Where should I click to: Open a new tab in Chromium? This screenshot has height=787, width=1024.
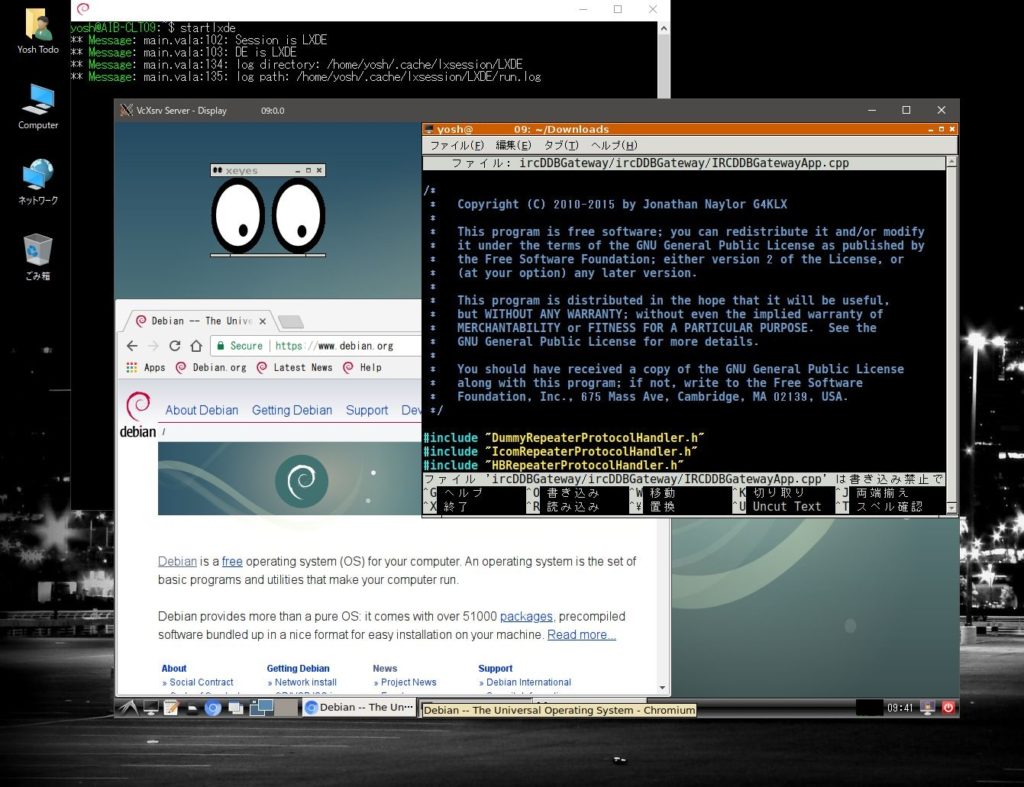(291, 322)
